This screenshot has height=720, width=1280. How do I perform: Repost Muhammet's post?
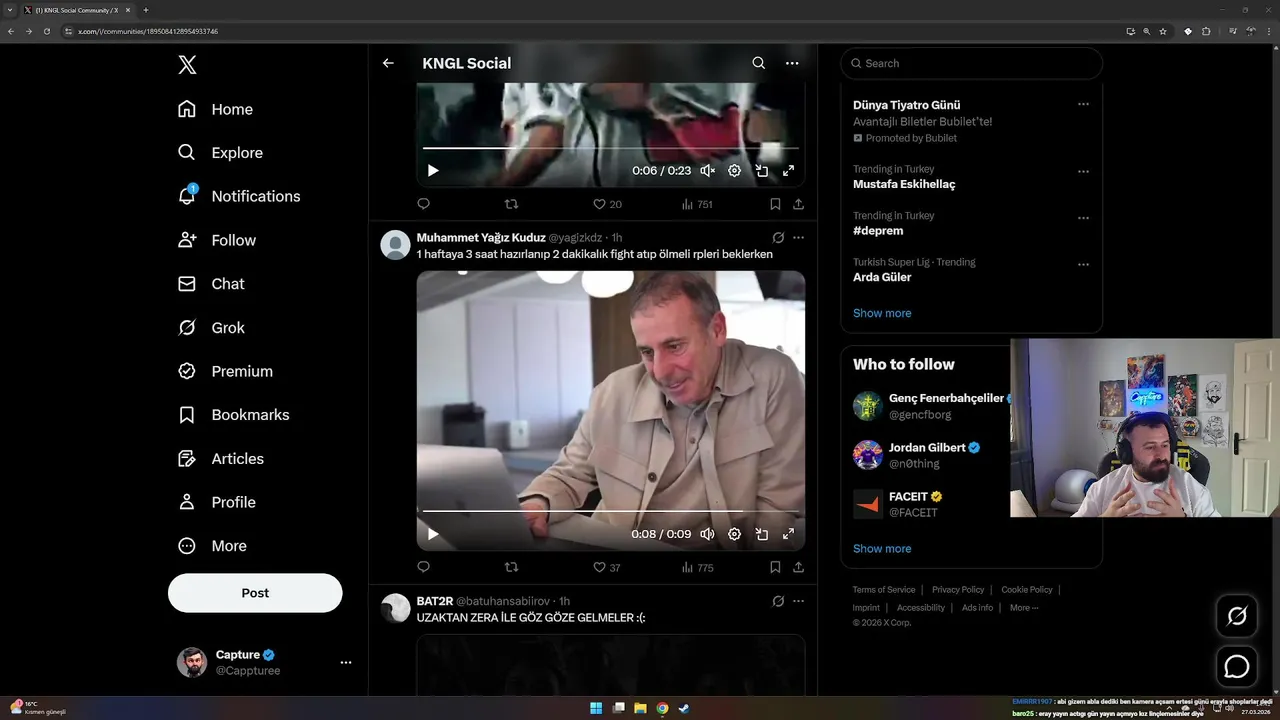pos(511,567)
